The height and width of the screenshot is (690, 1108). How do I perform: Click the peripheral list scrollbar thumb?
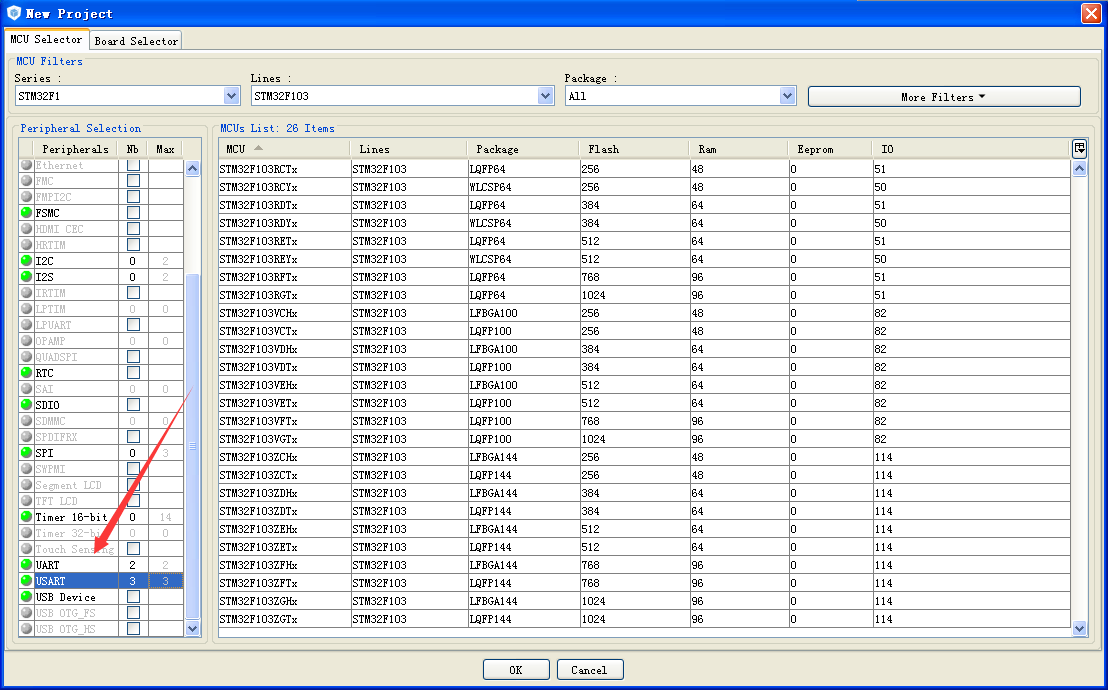click(x=192, y=445)
